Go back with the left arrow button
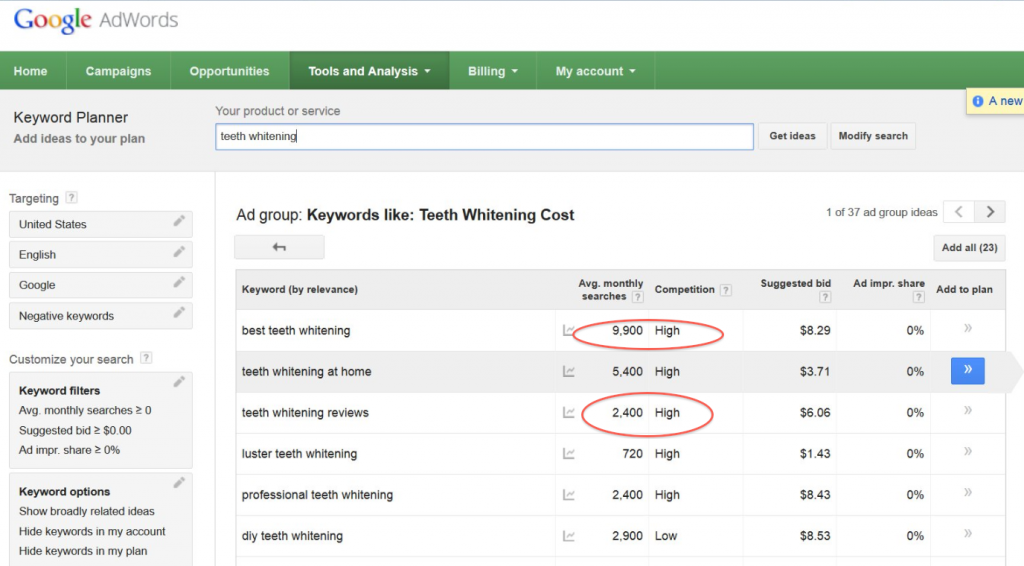Screen dimensions: 1024x566 (279, 247)
